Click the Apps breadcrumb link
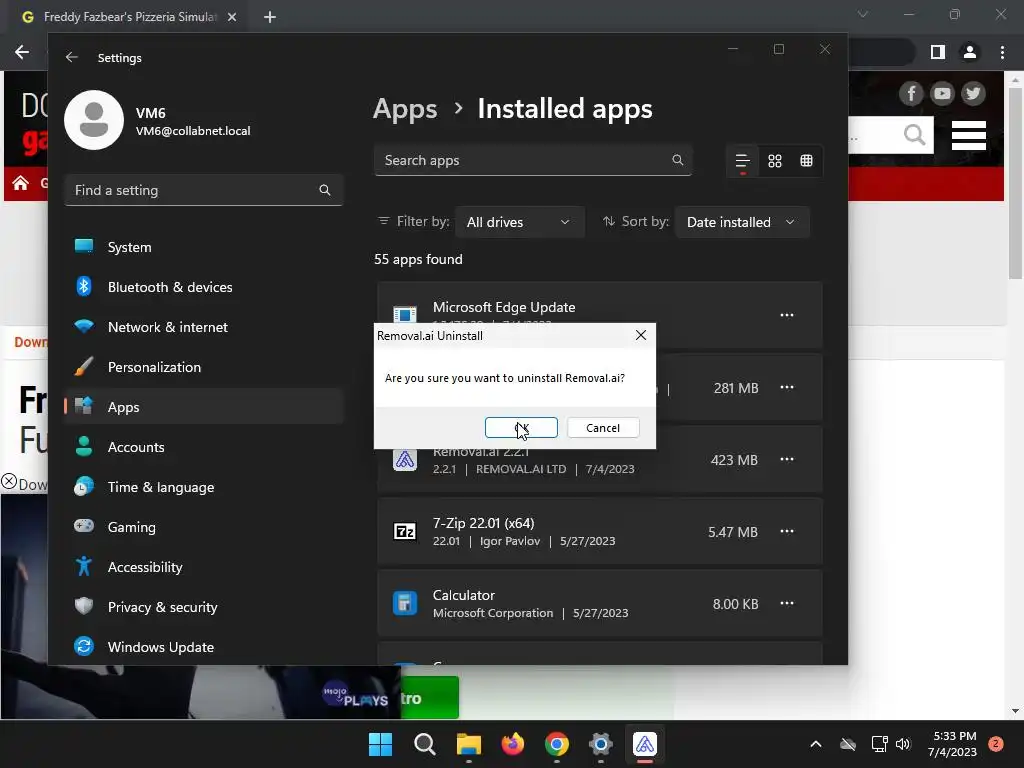The height and width of the screenshot is (768, 1024). tap(405, 109)
